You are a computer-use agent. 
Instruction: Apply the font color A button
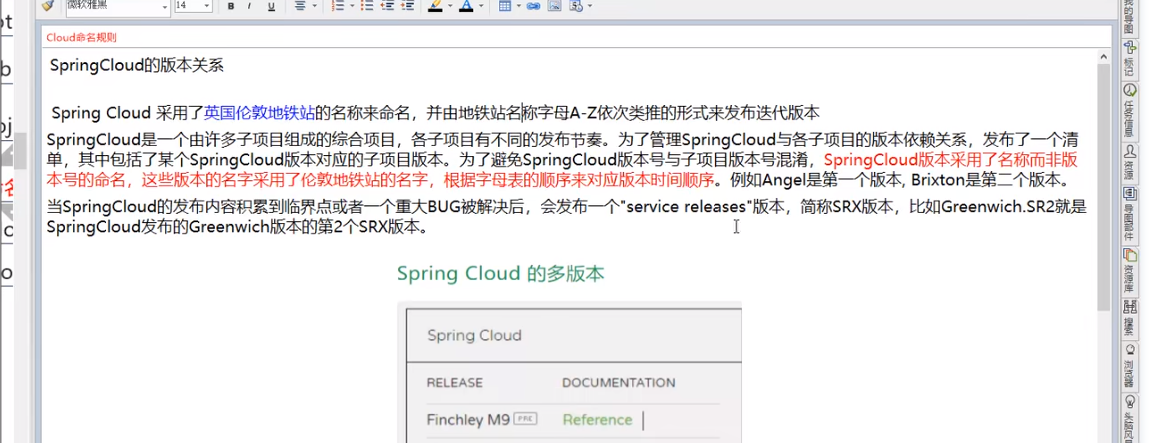(x=466, y=7)
